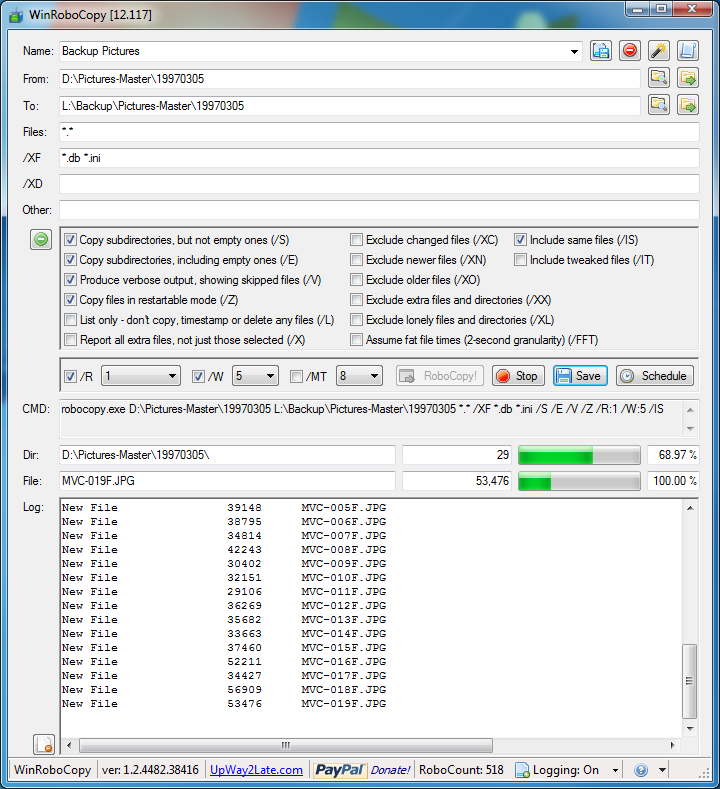Viewport: 720px width, 789px height.
Task: Open the /MT thread count dropdown
Action: pyautogui.click(x=374, y=376)
